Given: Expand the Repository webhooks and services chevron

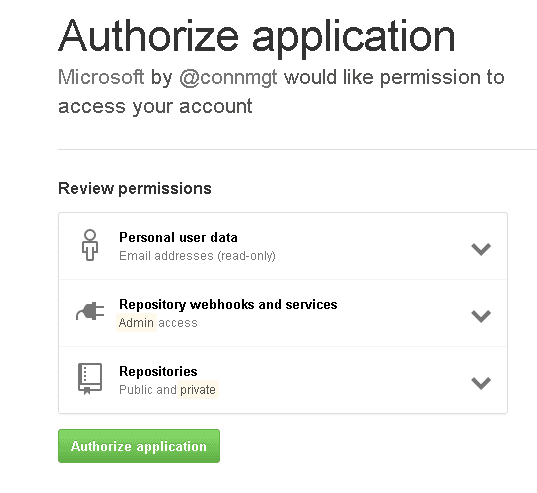Looking at the screenshot, I should tap(481, 316).
